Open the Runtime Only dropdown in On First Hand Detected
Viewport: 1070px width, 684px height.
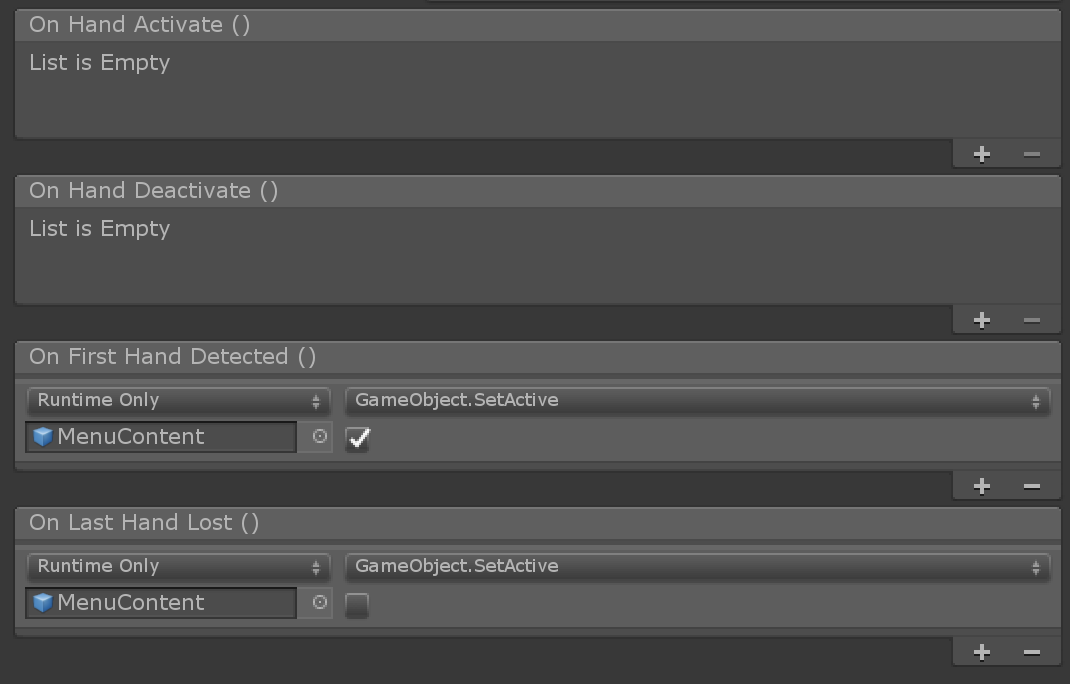(x=178, y=400)
